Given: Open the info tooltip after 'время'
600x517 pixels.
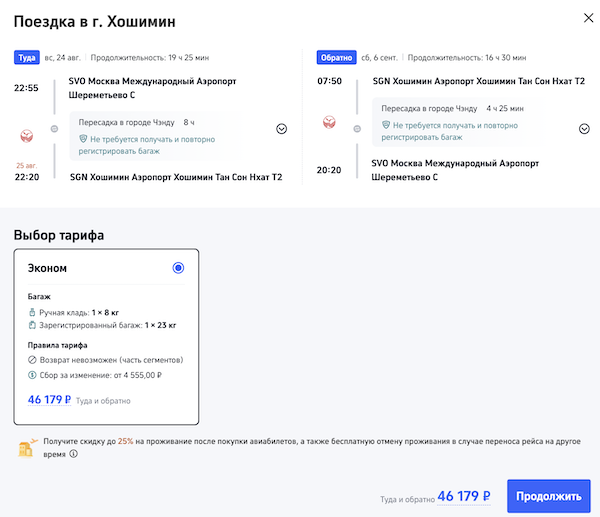Looking at the screenshot, I should point(73,453).
